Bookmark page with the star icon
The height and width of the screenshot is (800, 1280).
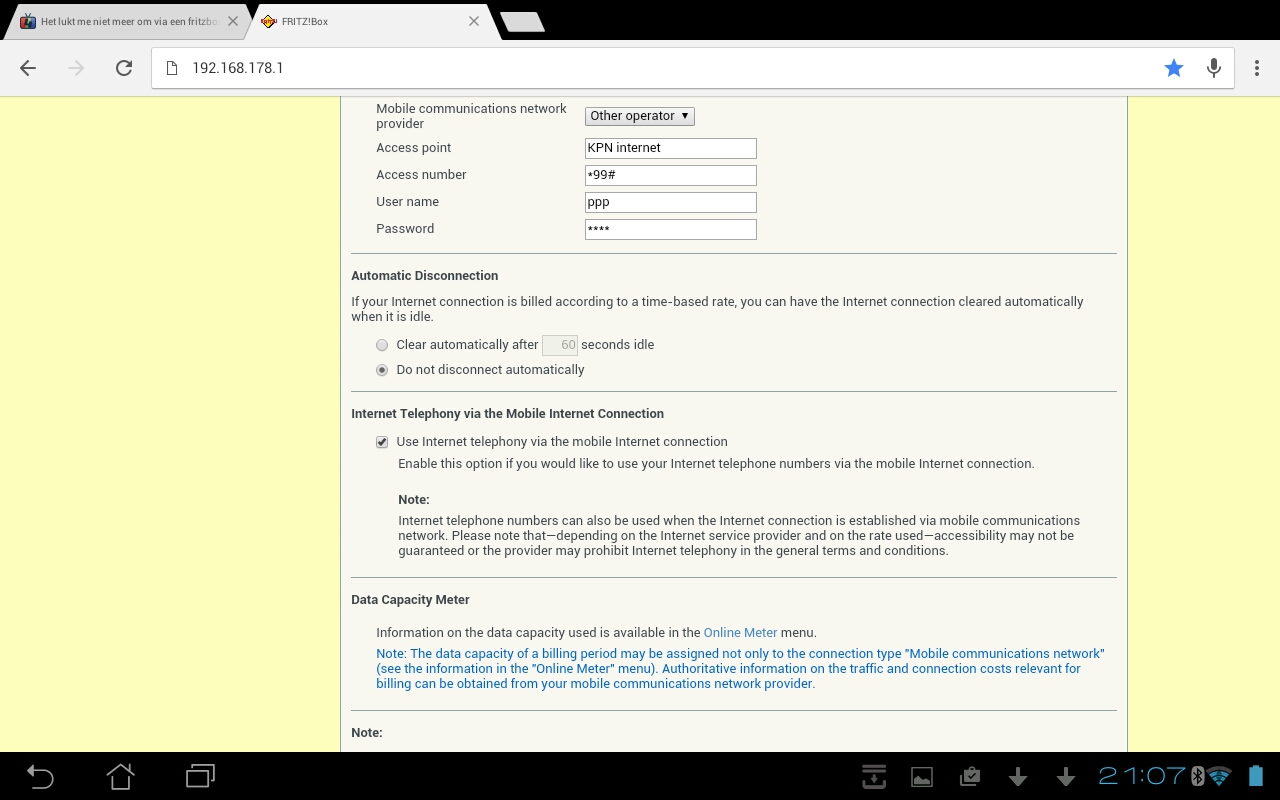coord(1173,68)
